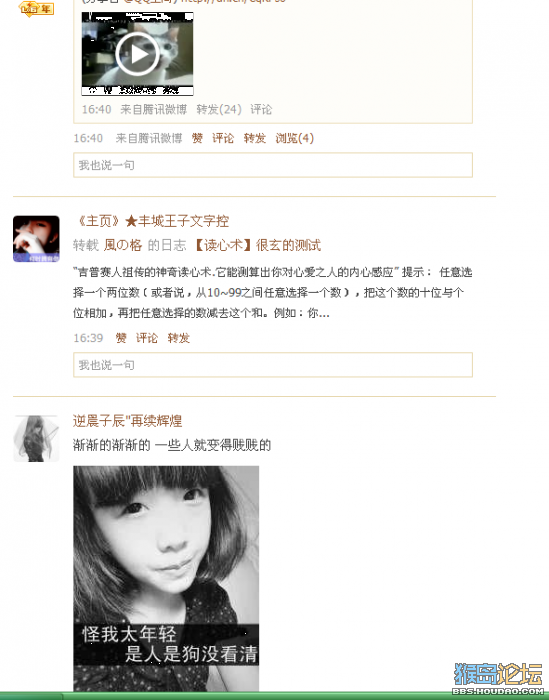Like the 16:39 post with 赞
The image size is (549, 700).
point(121,338)
